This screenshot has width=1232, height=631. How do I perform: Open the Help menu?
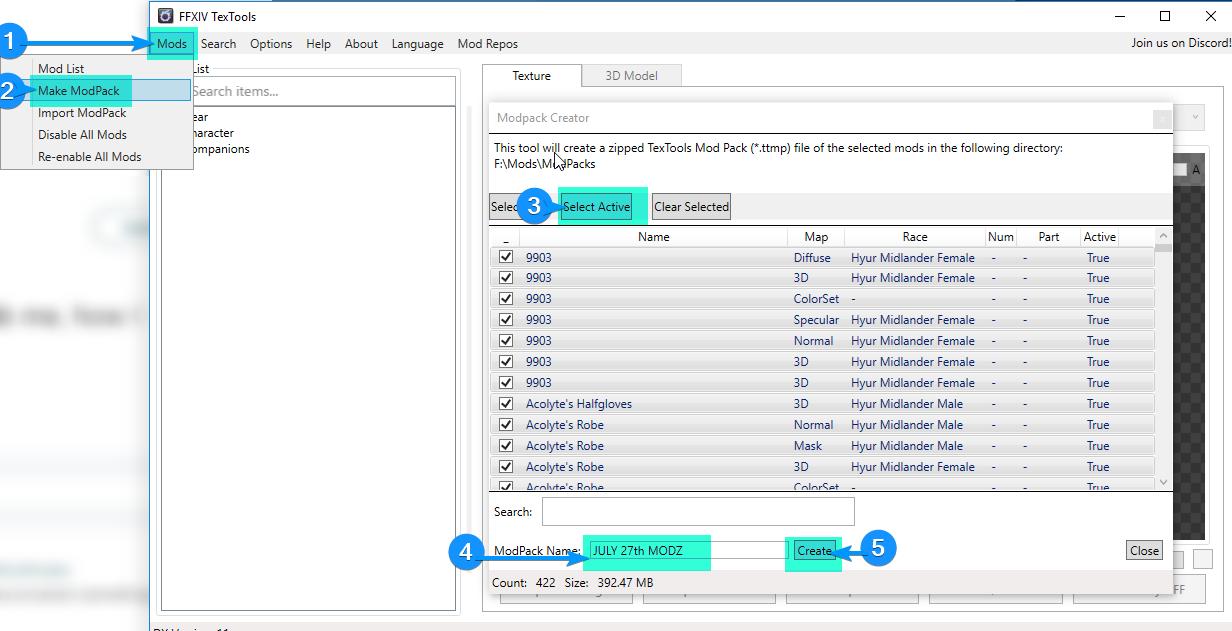coord(318,44)
